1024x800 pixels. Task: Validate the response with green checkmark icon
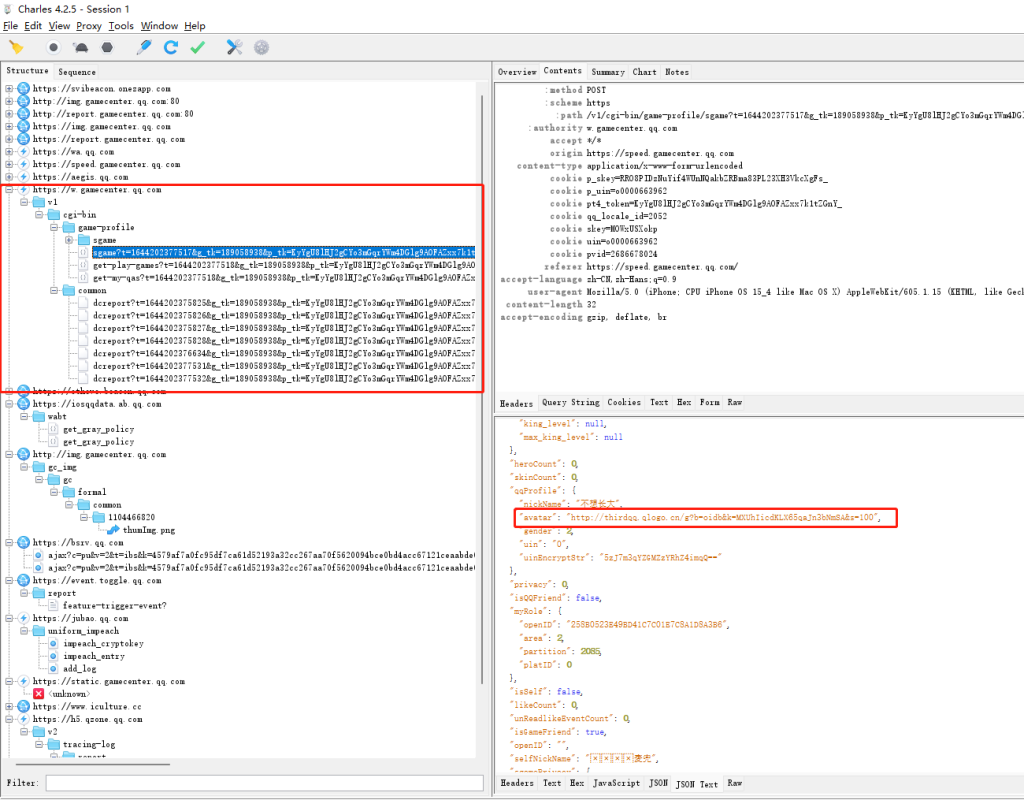point(198,47)
